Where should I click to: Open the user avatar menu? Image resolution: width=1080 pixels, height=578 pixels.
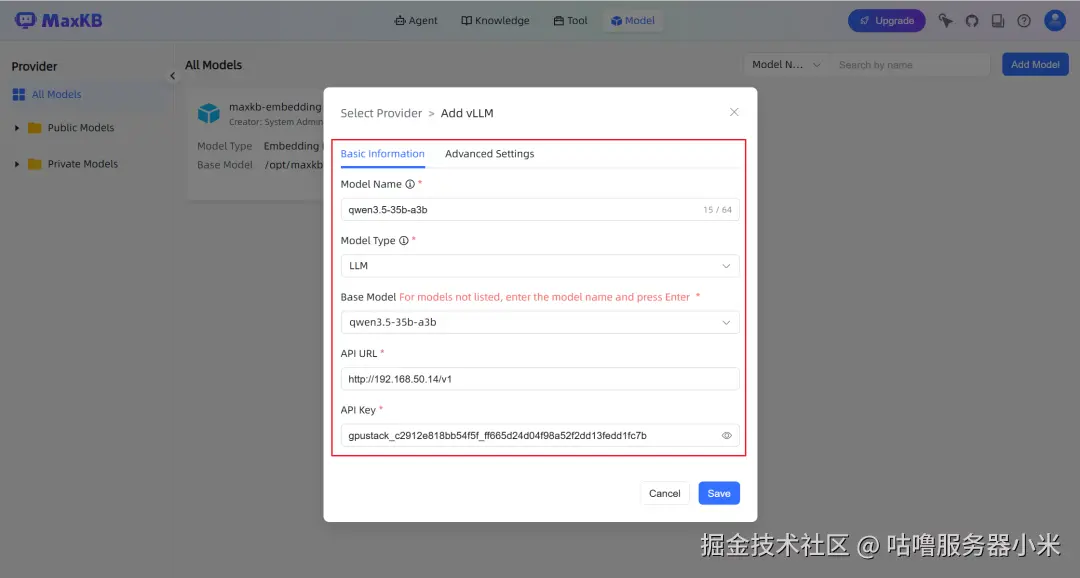point(1055,21)
